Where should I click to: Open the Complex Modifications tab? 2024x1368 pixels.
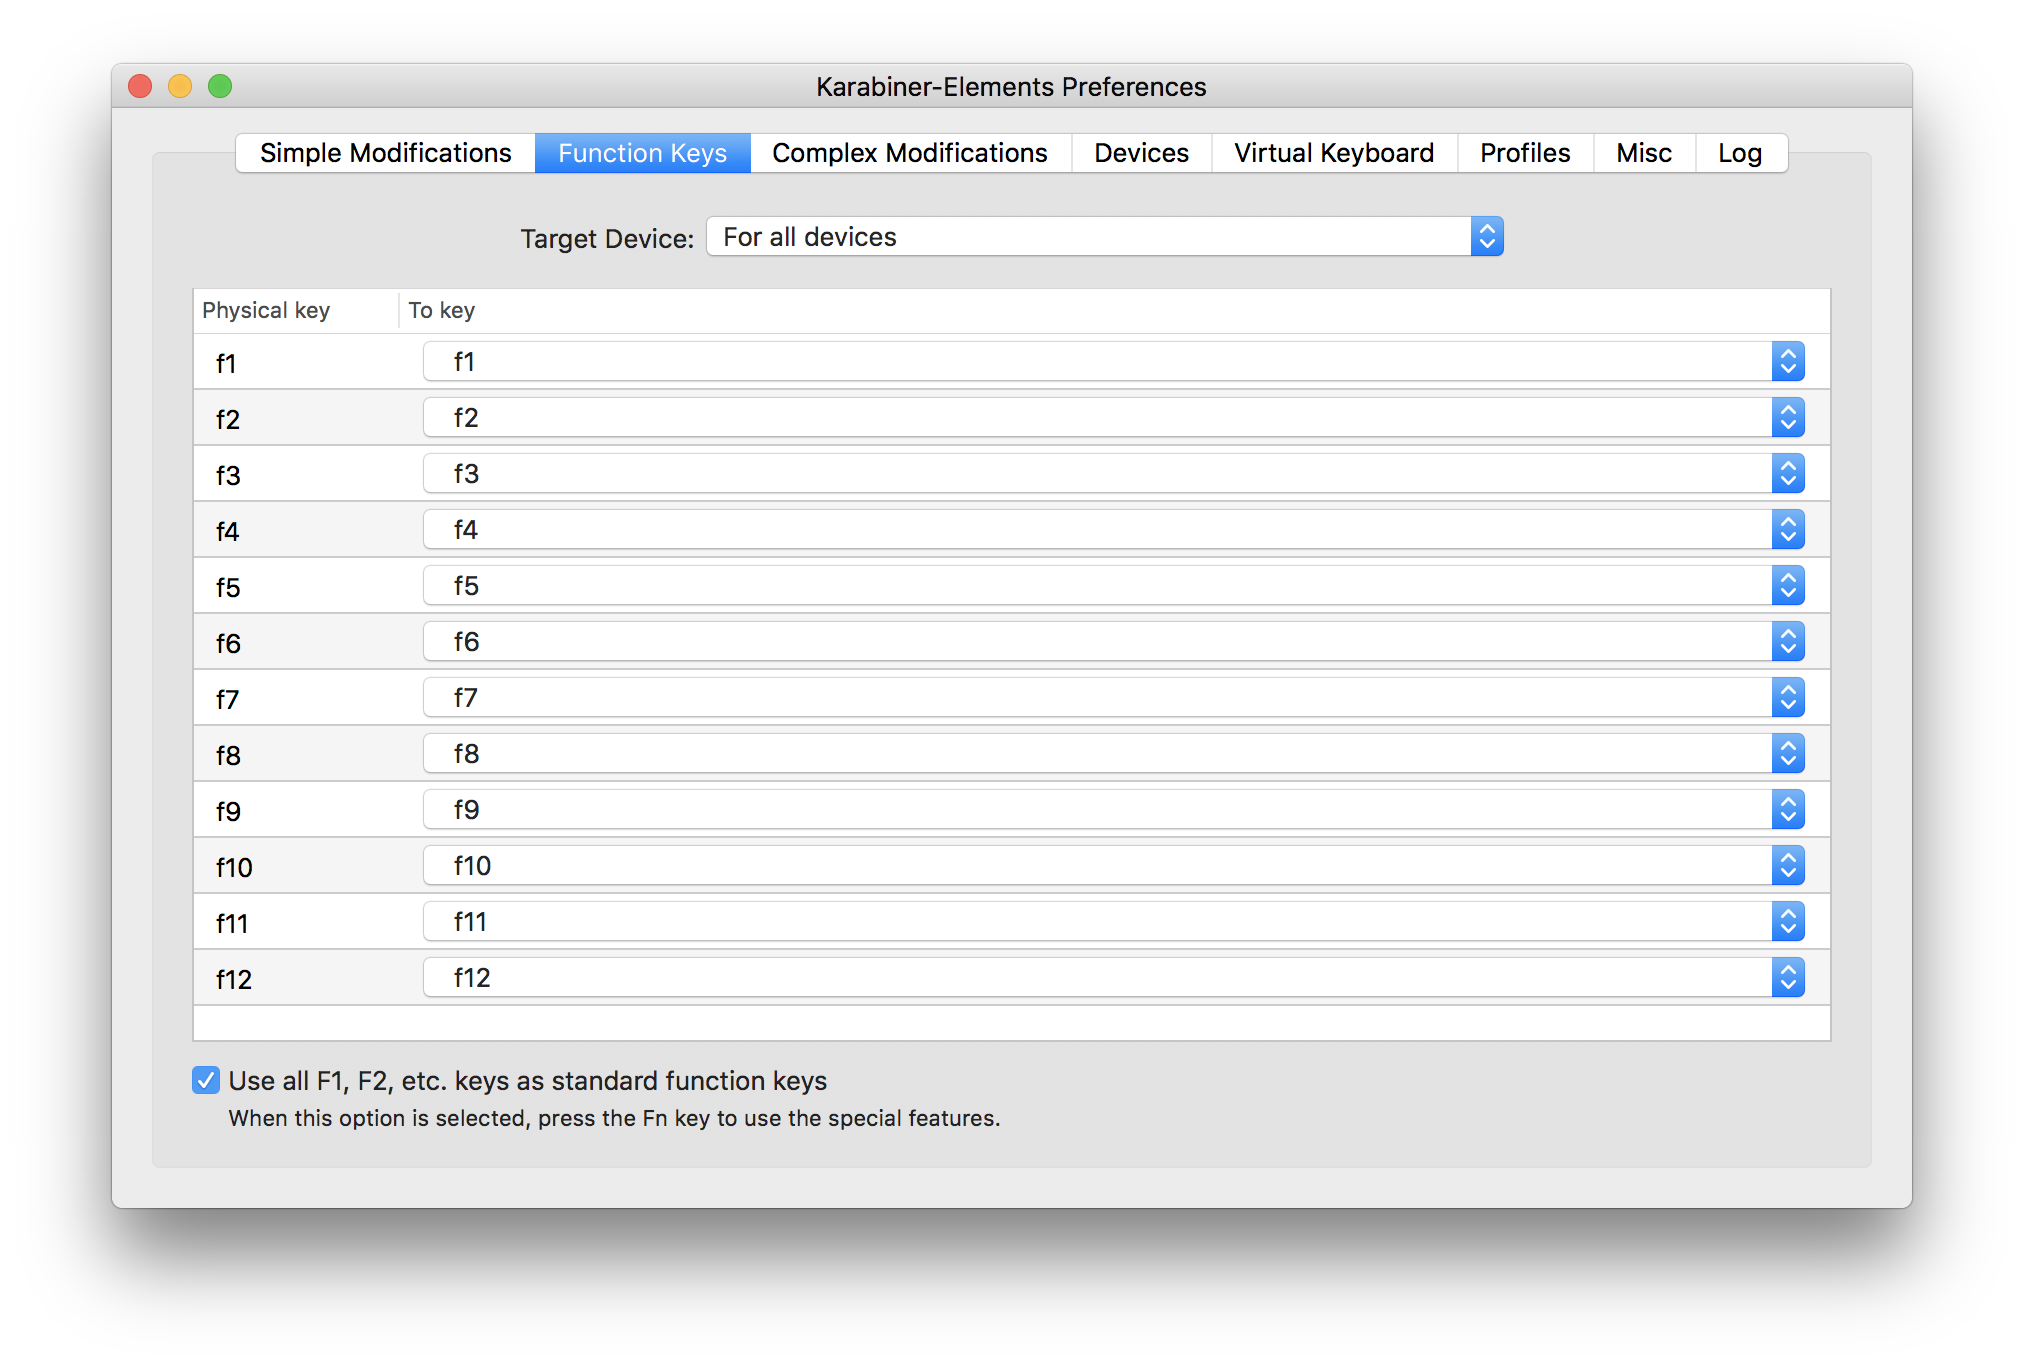[x=909, y=152]
